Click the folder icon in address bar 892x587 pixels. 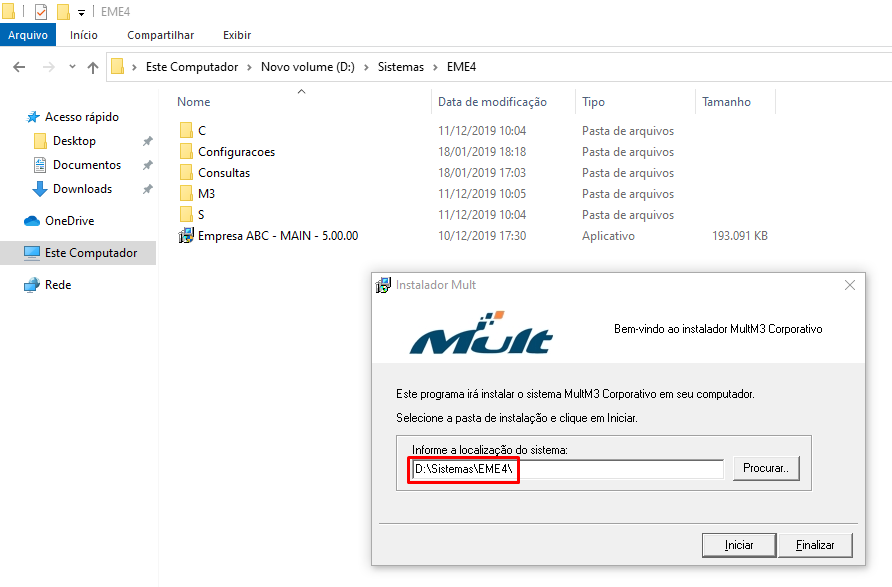point(118,67)
